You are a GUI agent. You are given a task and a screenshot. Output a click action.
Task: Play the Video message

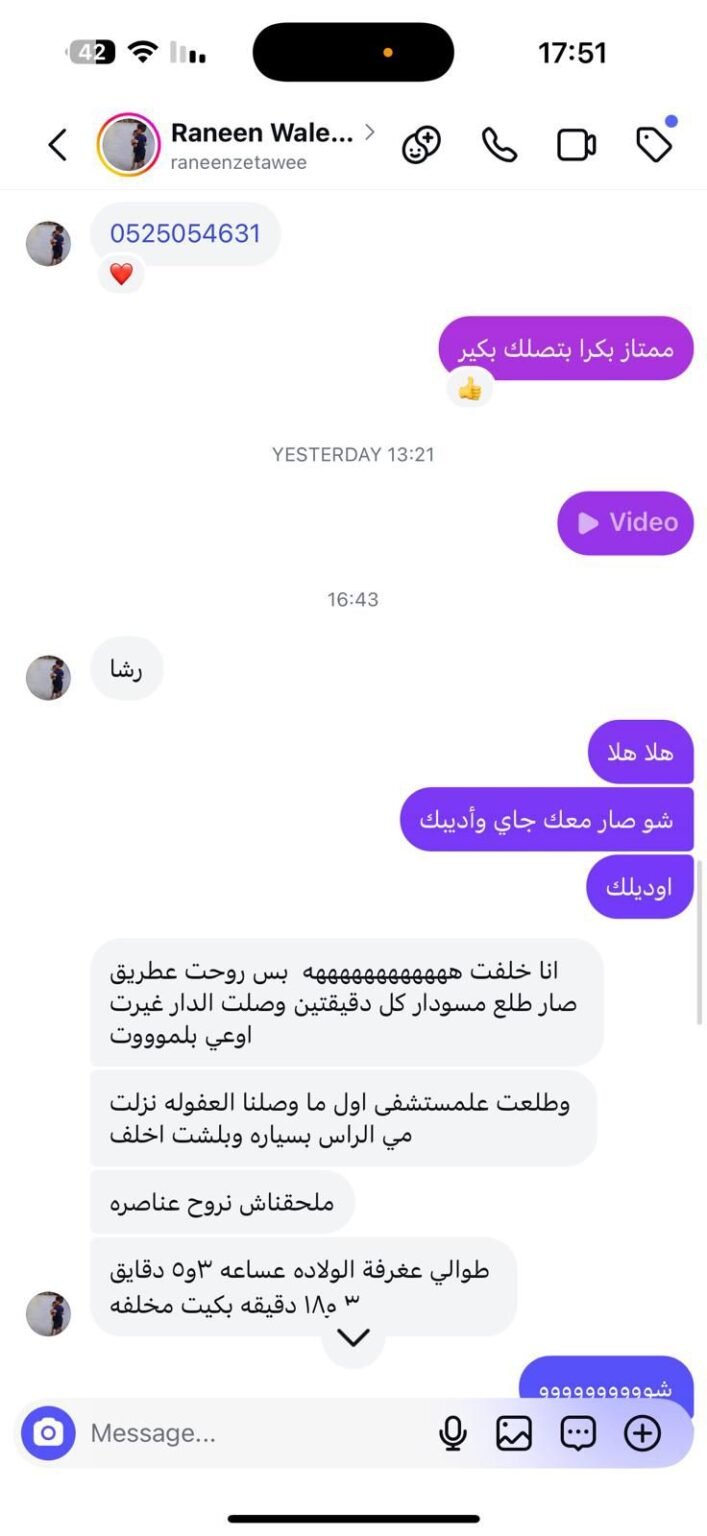(x=625, y=522)
